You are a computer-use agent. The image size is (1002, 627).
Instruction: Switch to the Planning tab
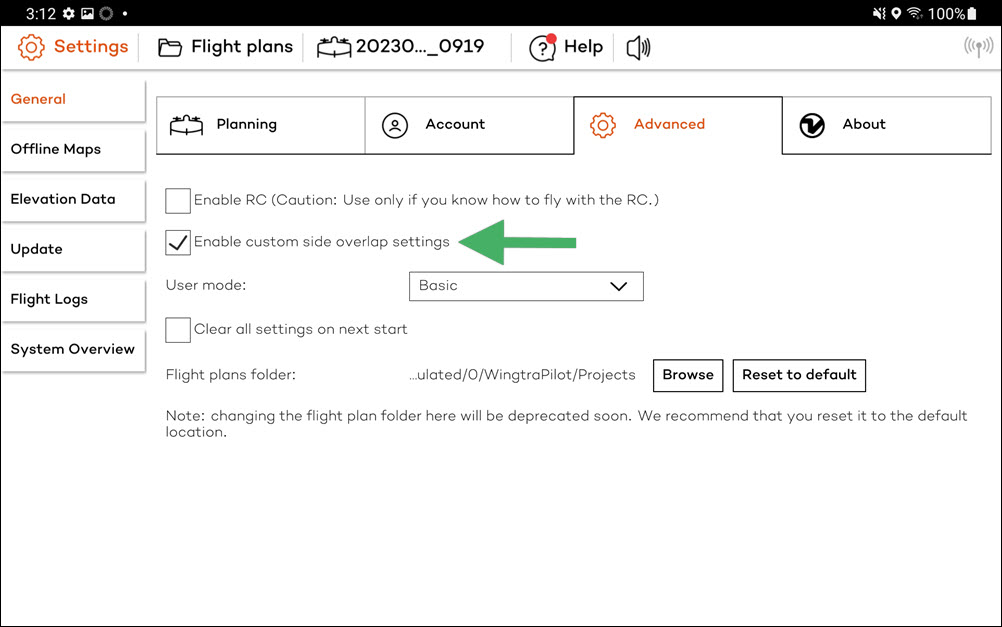tap(260, 125)
